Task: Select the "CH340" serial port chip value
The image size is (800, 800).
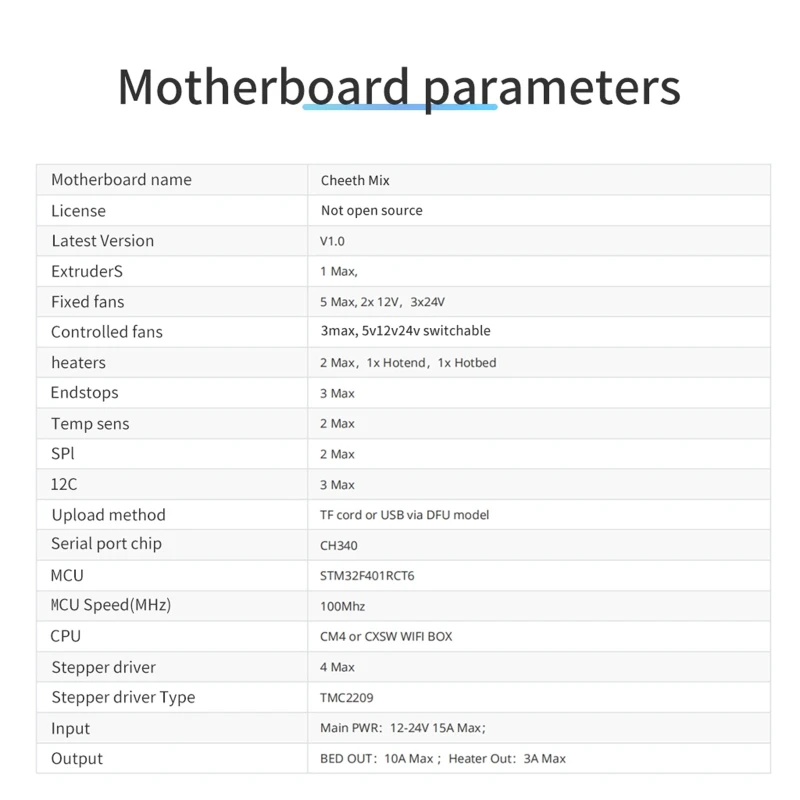Action: pyautogui.click(x=338, y=546)
